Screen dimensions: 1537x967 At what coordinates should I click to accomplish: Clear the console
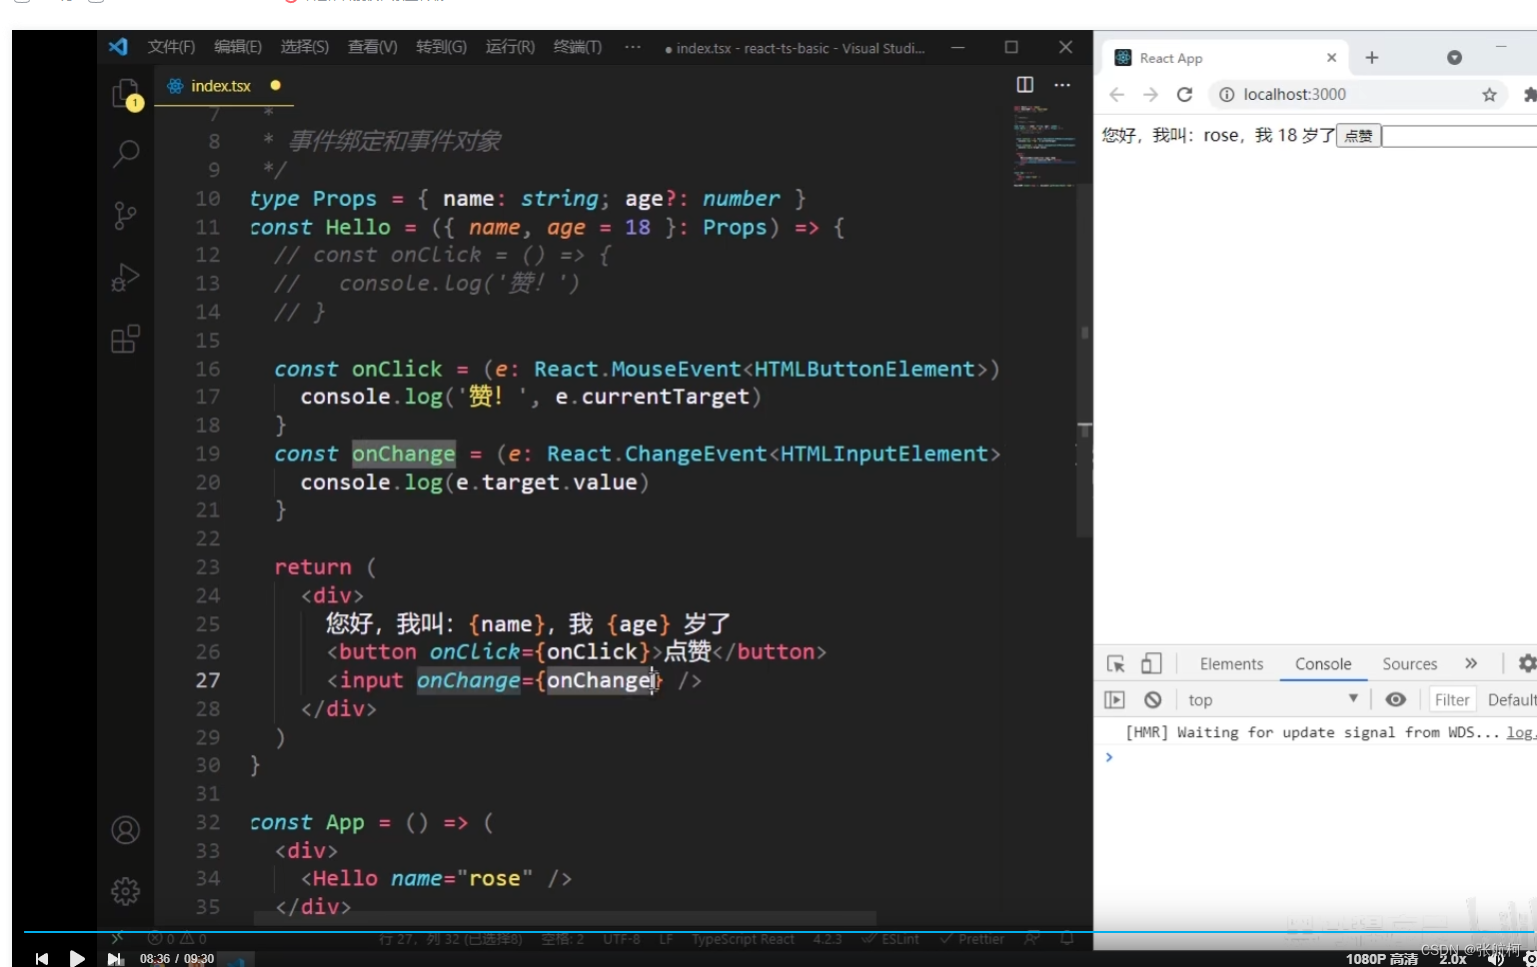1152,700
